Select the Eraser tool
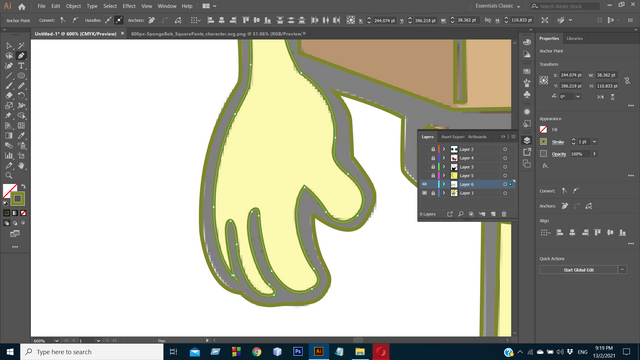 [x=9, y=96]
